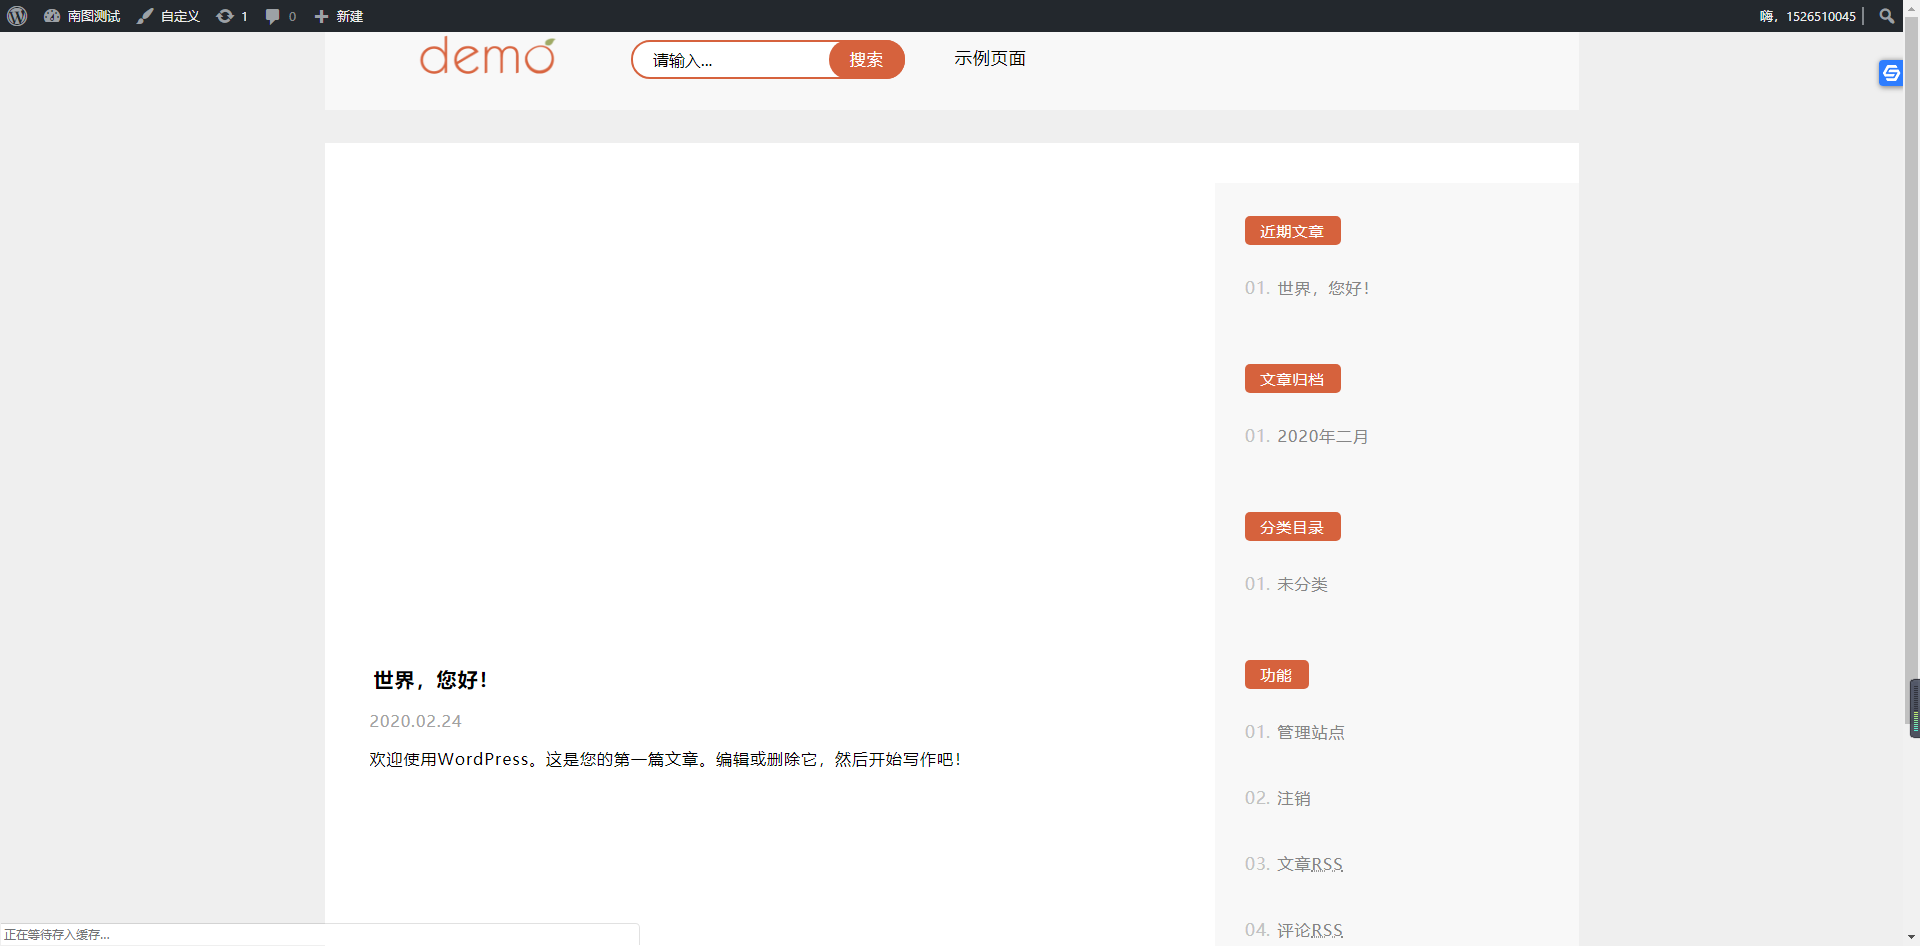
Task: Open recent post 世界，您好！ in sidebar
Action: [x=1323, y=288]
